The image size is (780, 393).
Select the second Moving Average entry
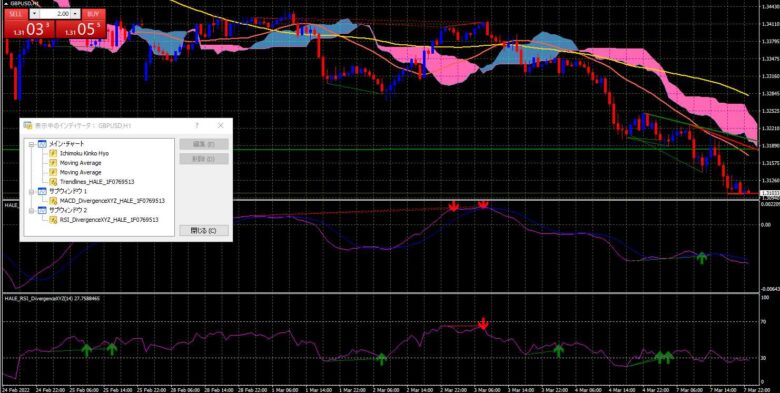[x=80, y=172]
